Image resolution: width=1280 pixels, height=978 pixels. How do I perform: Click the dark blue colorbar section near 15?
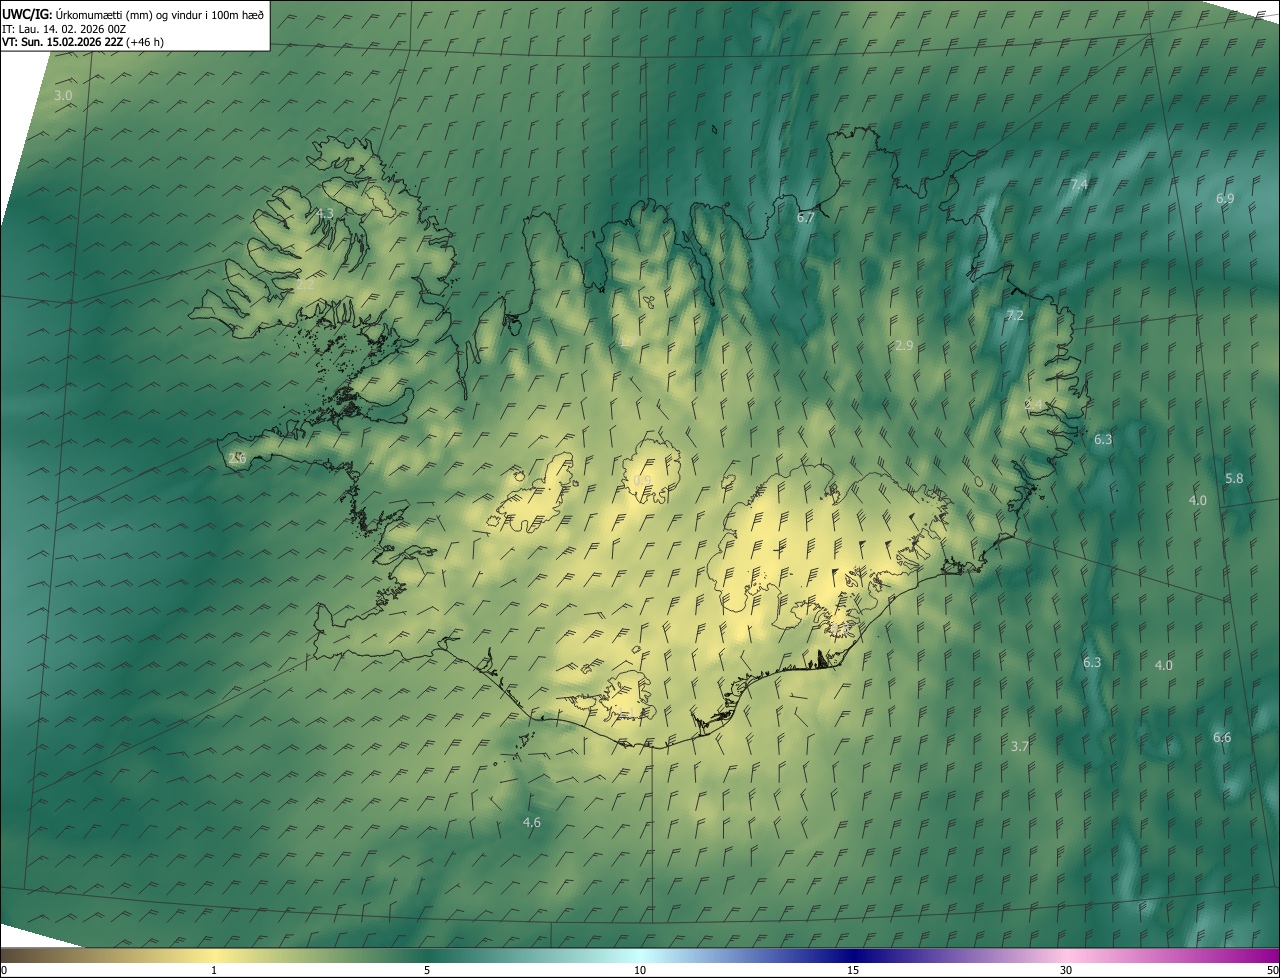point(853,955)
